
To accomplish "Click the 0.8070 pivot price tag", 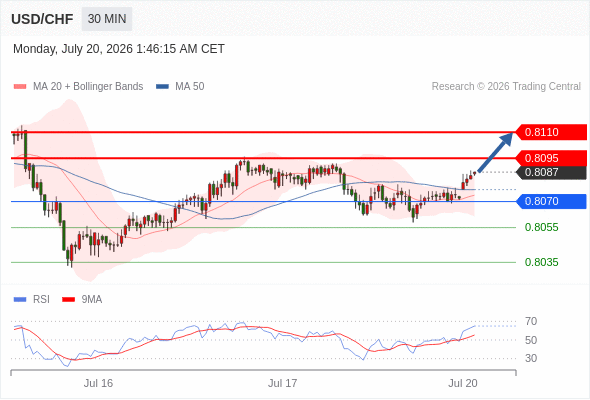I will [551, 201].
